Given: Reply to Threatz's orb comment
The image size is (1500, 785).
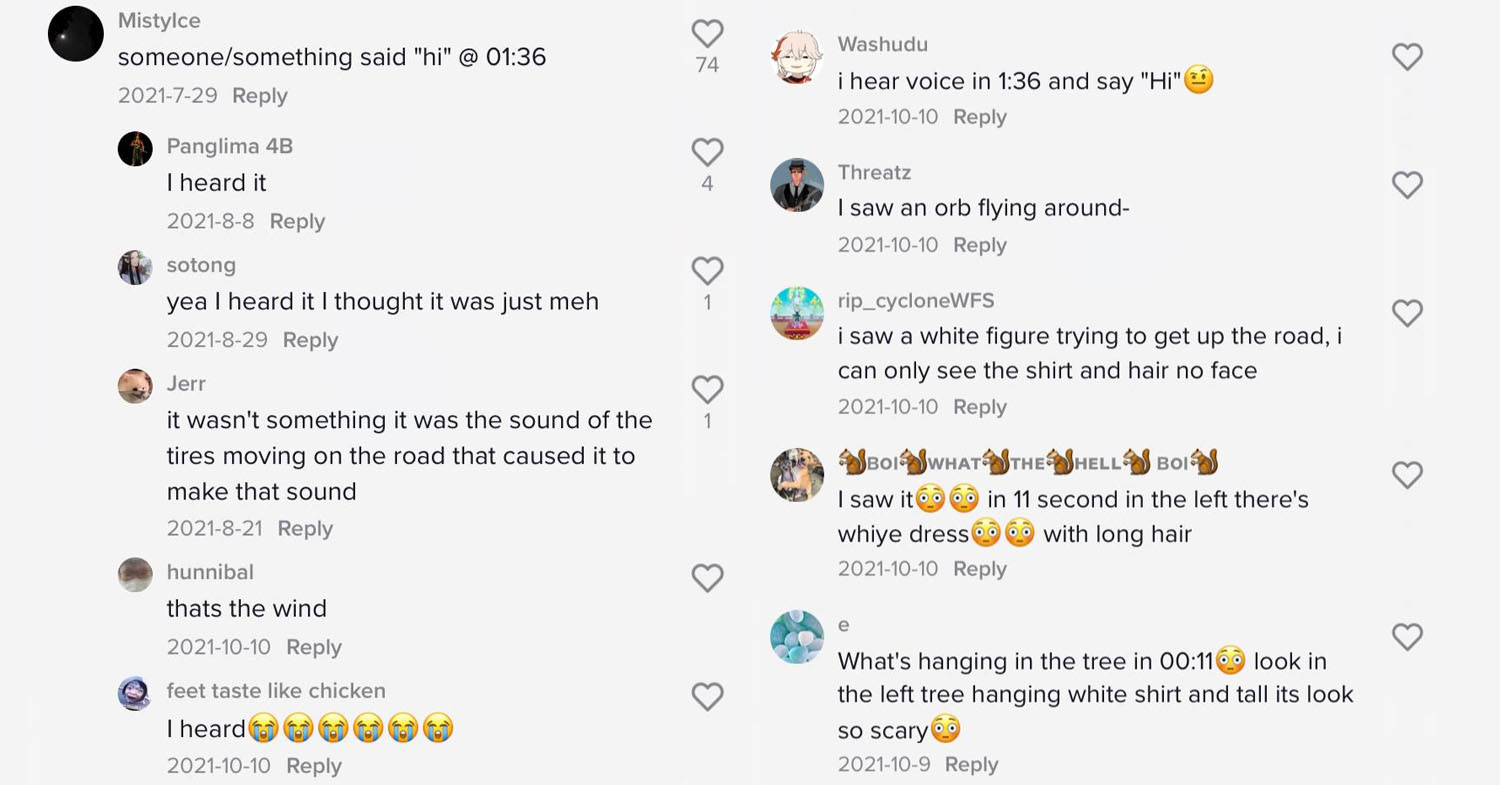Looking at the screenshot, I should coord(980,245).
